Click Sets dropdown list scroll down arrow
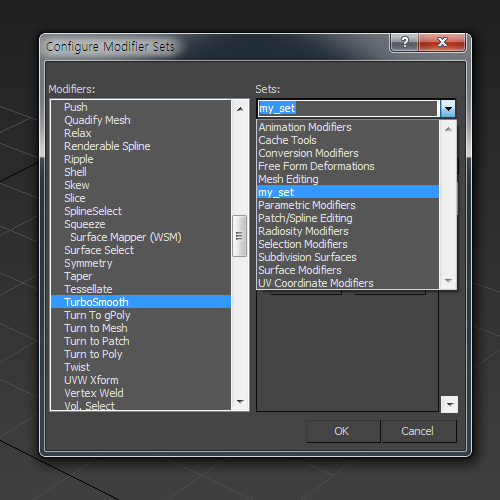Image resolution: width=500 pixels, height=500 pixels. [x=448, y=281]
